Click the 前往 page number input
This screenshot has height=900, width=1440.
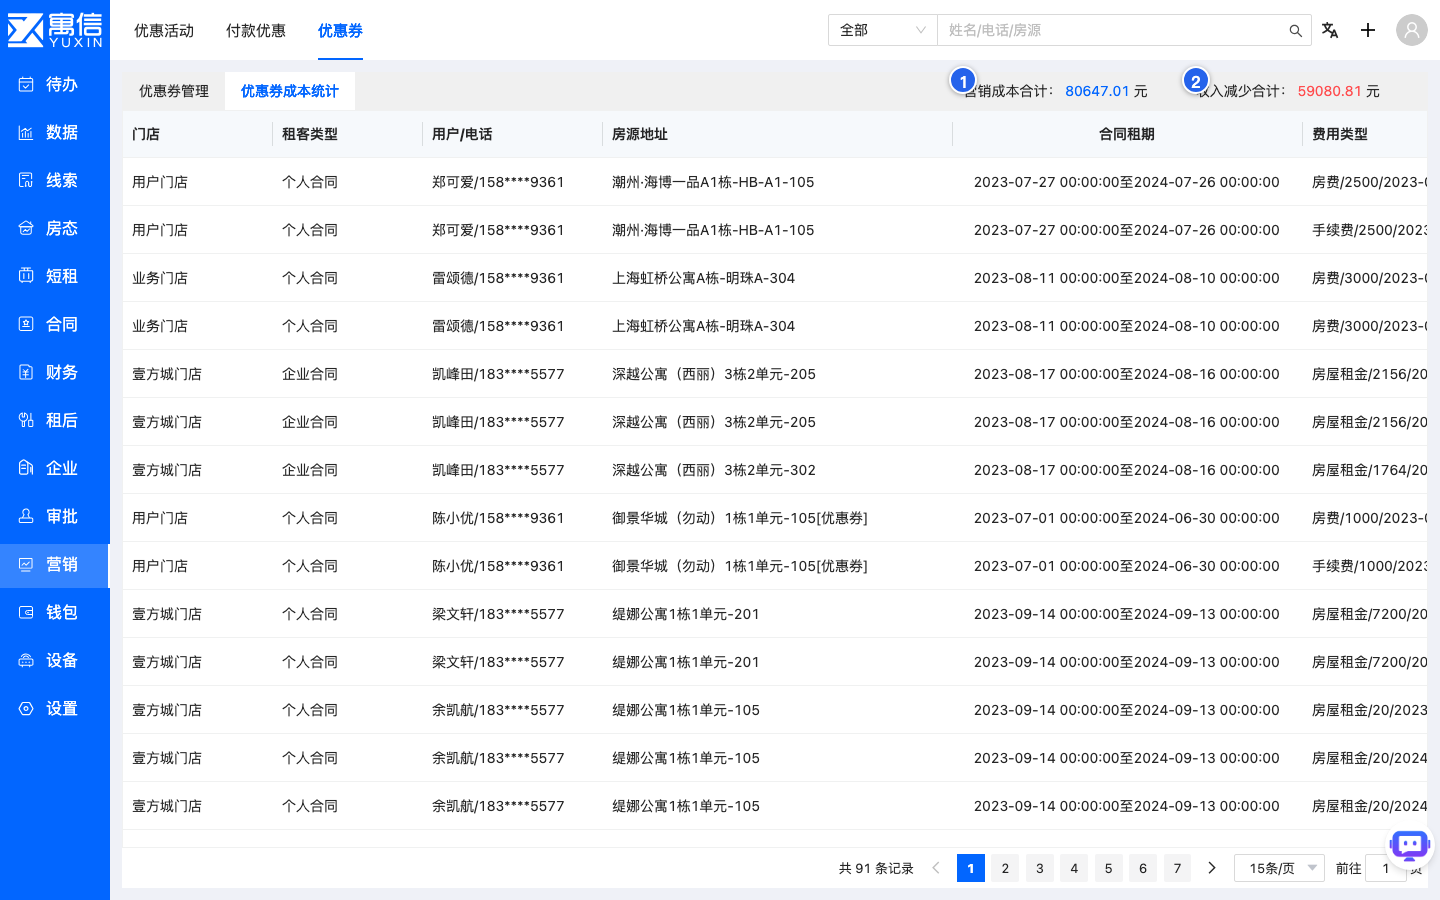click(x=1386, y=868)
